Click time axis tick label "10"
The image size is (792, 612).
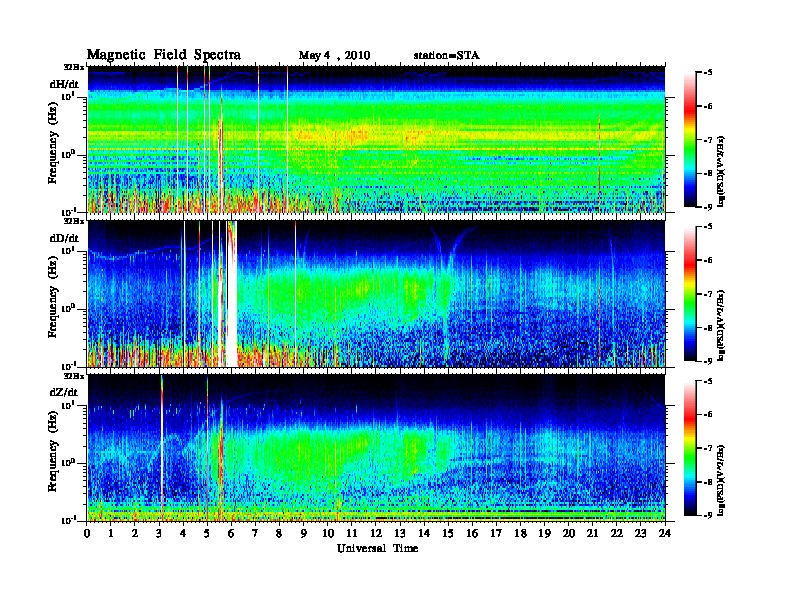(328, 534)
